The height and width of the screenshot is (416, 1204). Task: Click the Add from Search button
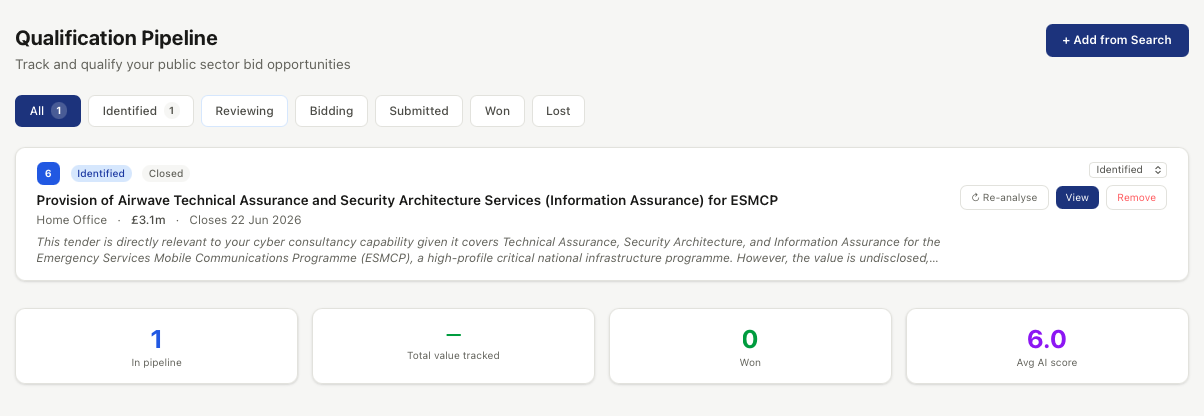1117,40
